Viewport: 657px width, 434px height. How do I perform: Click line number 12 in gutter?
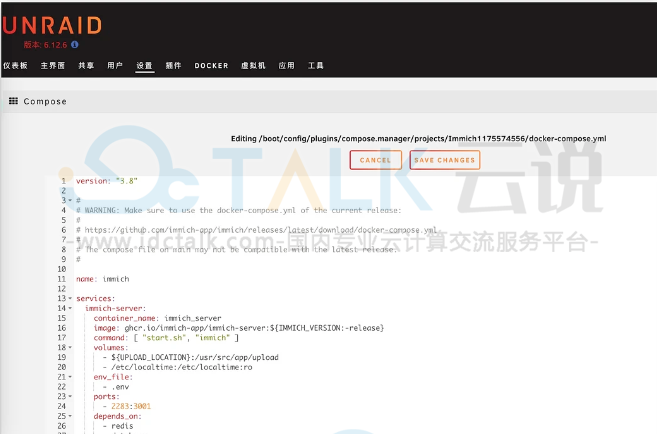pos(62,289)
